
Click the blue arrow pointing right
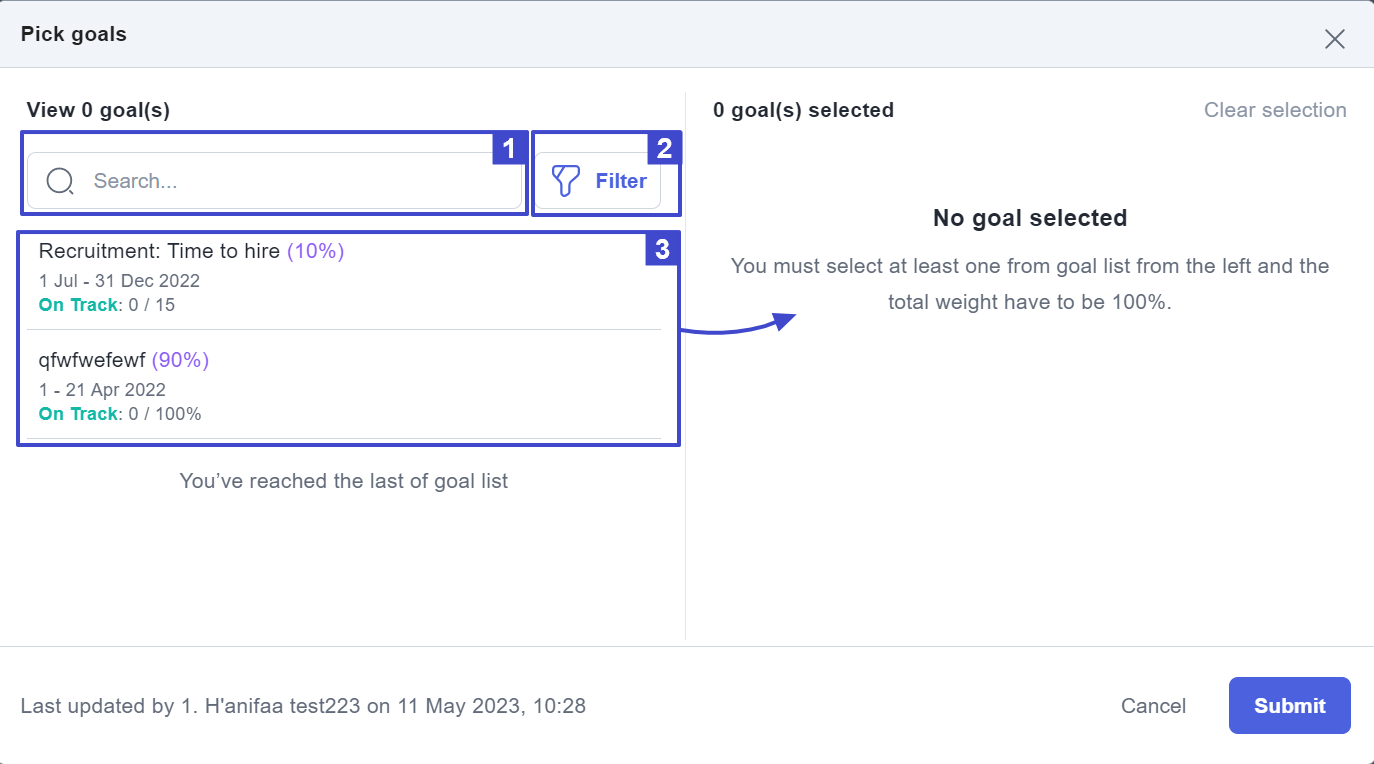(x=738, y=323)
